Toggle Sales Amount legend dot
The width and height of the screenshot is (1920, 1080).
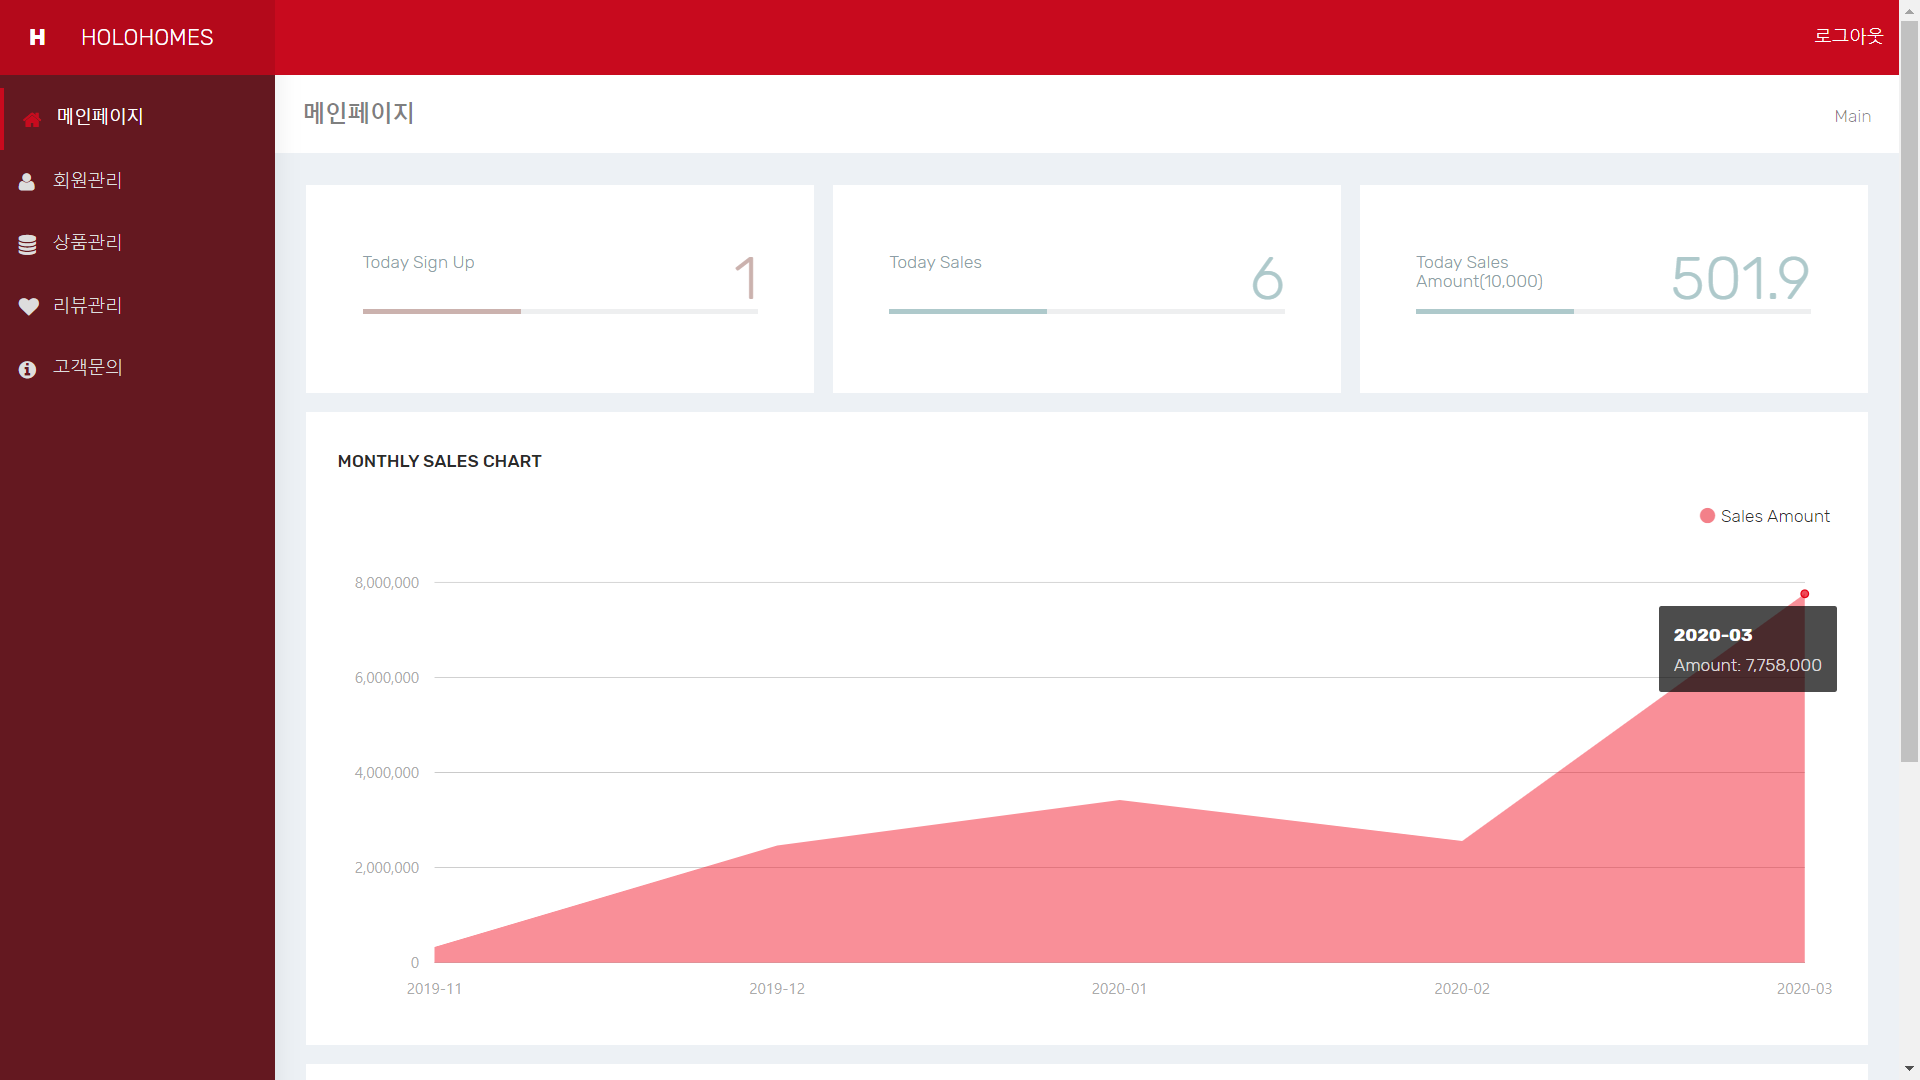click(x=1707, y=516)
